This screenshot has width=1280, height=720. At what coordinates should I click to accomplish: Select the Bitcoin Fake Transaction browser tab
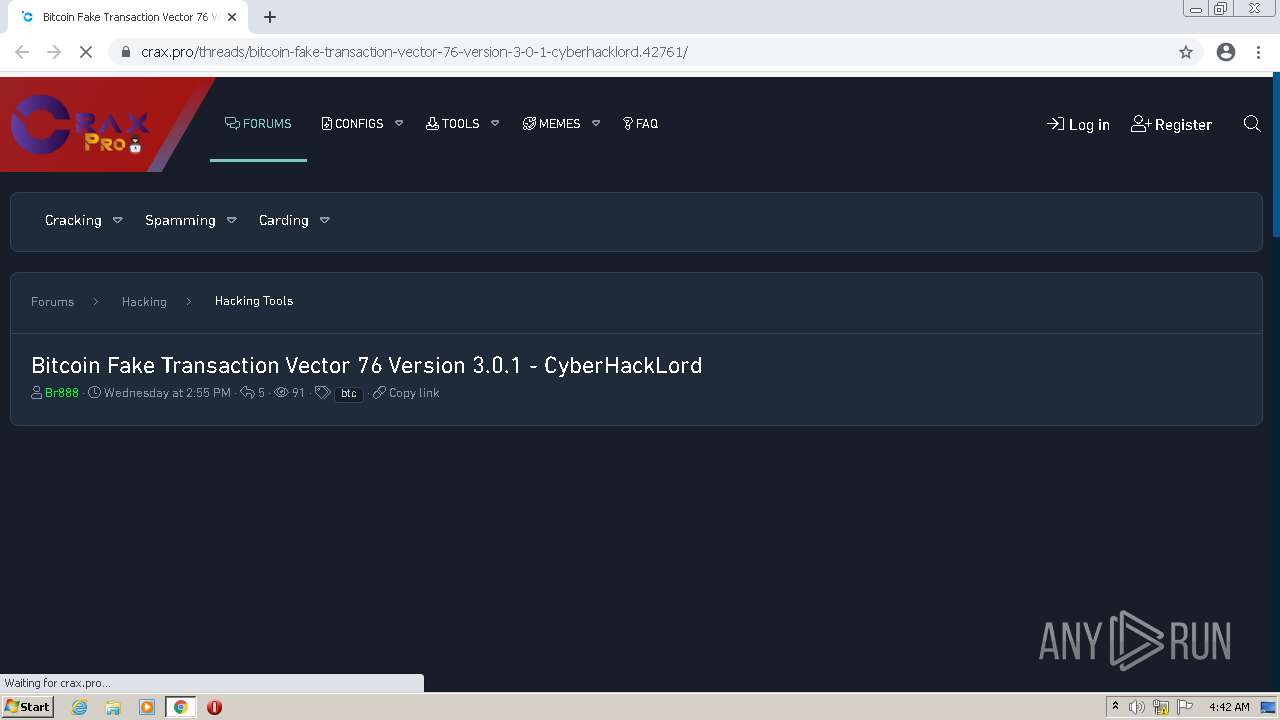pyautogui.click(x=128, y=17)
